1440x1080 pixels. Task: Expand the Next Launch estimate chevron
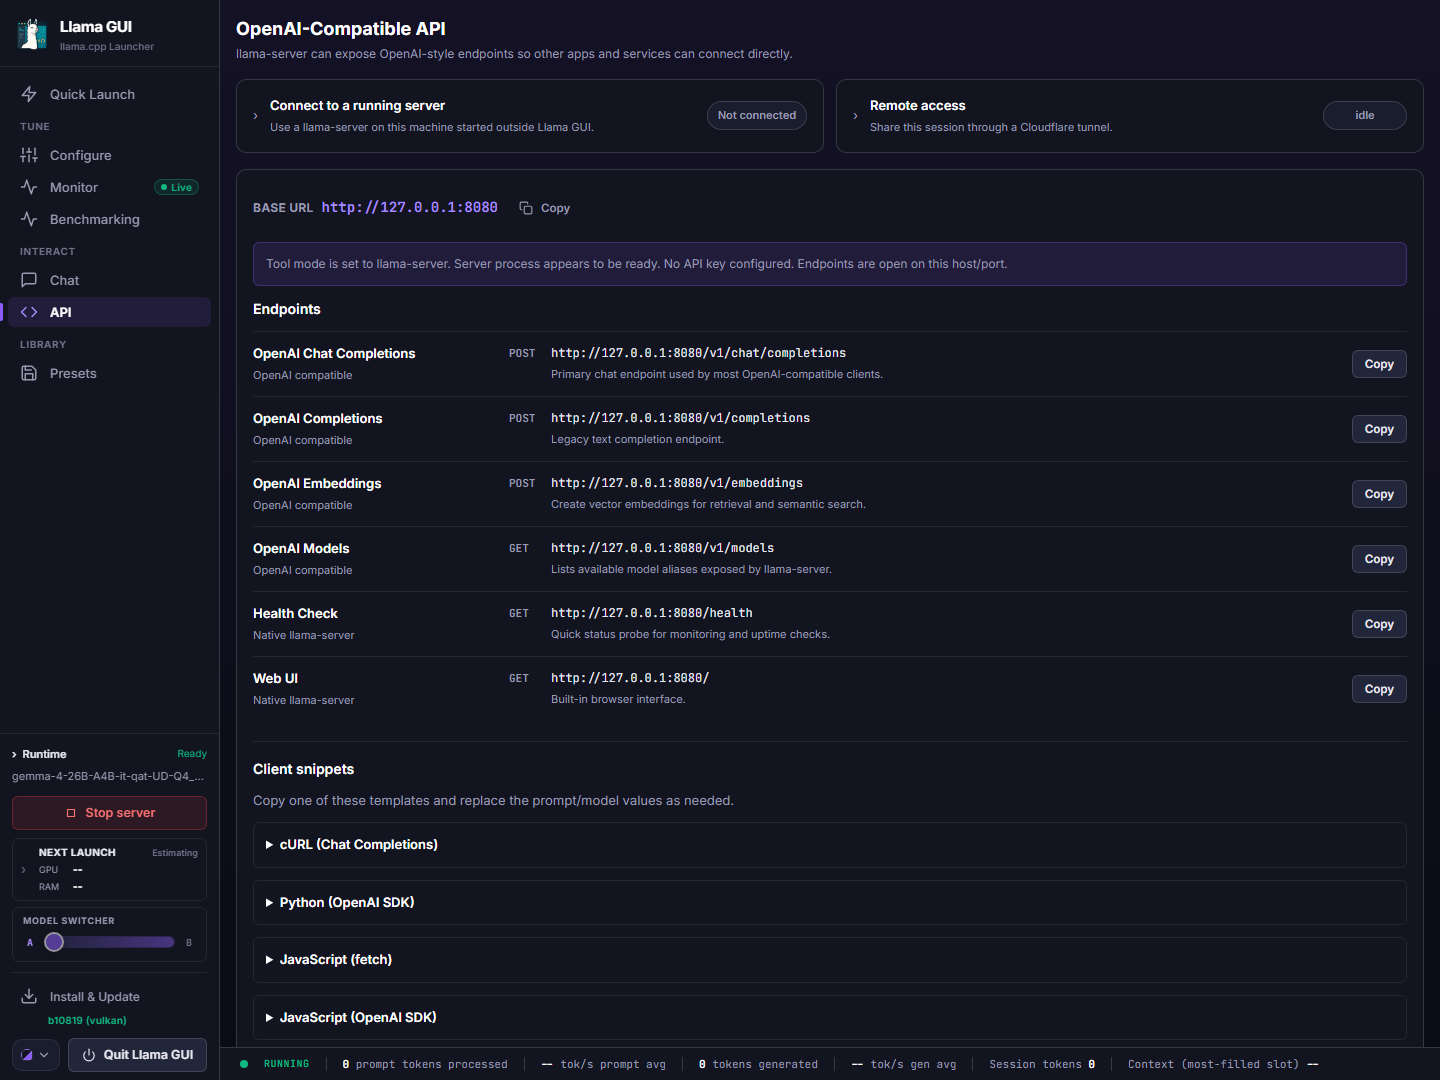(x=24, y=870)
